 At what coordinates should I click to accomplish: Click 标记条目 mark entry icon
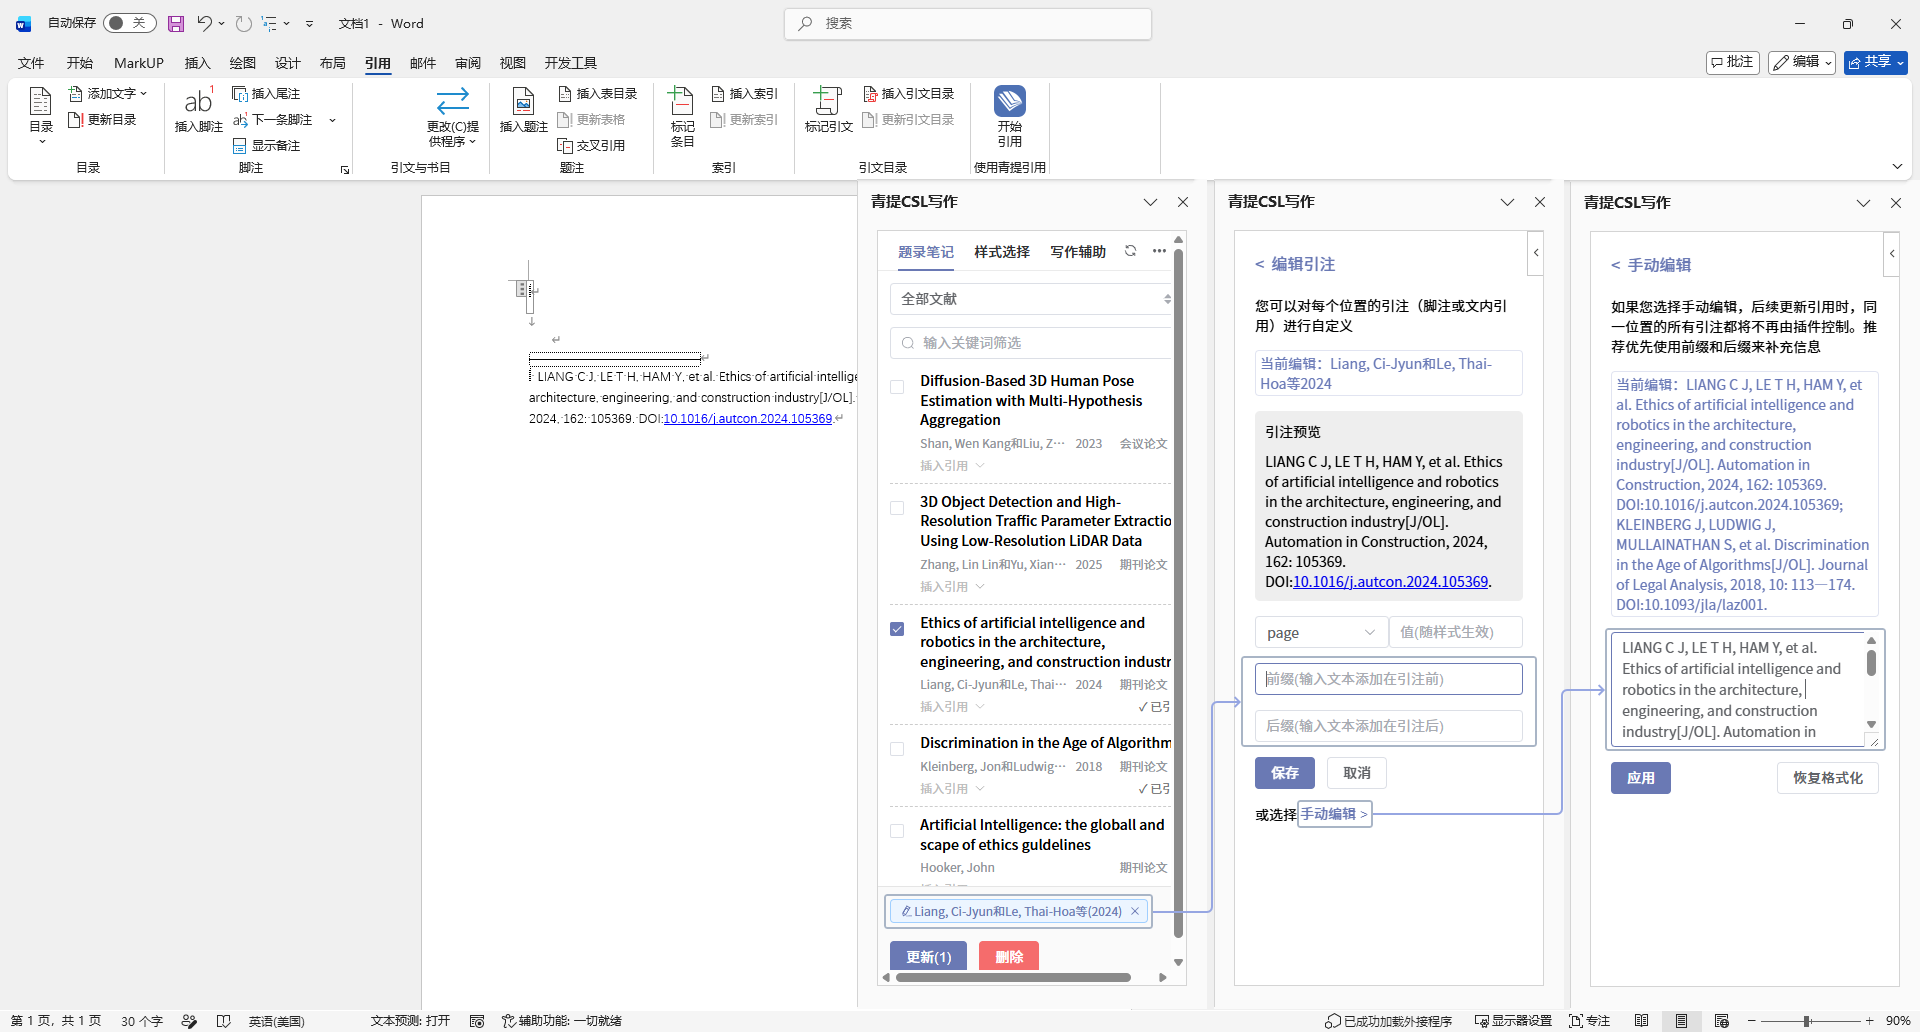682,116
